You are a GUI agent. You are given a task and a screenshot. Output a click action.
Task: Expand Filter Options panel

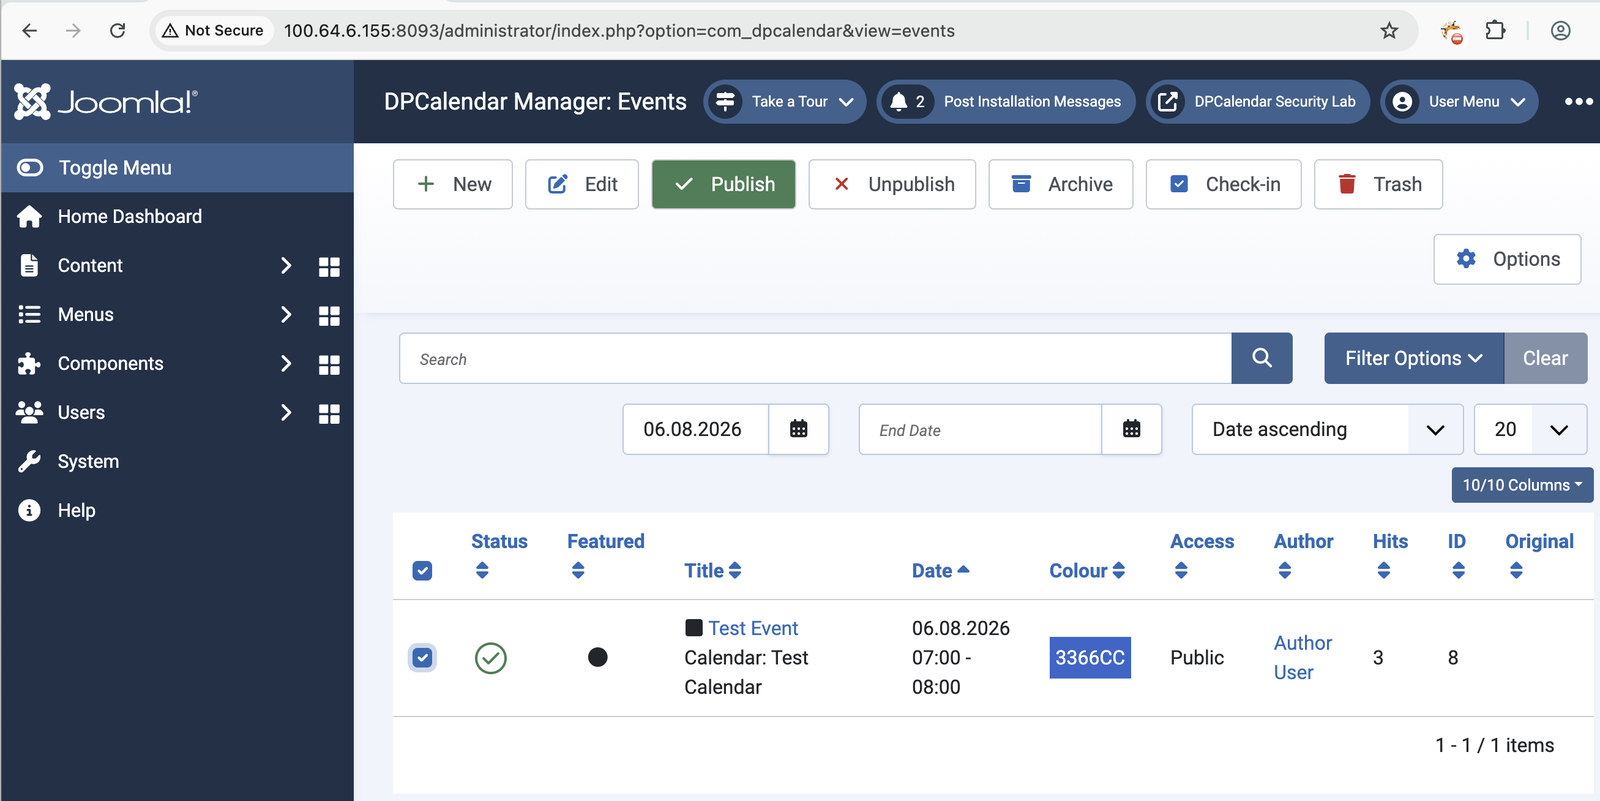[x=1414, y=358]
